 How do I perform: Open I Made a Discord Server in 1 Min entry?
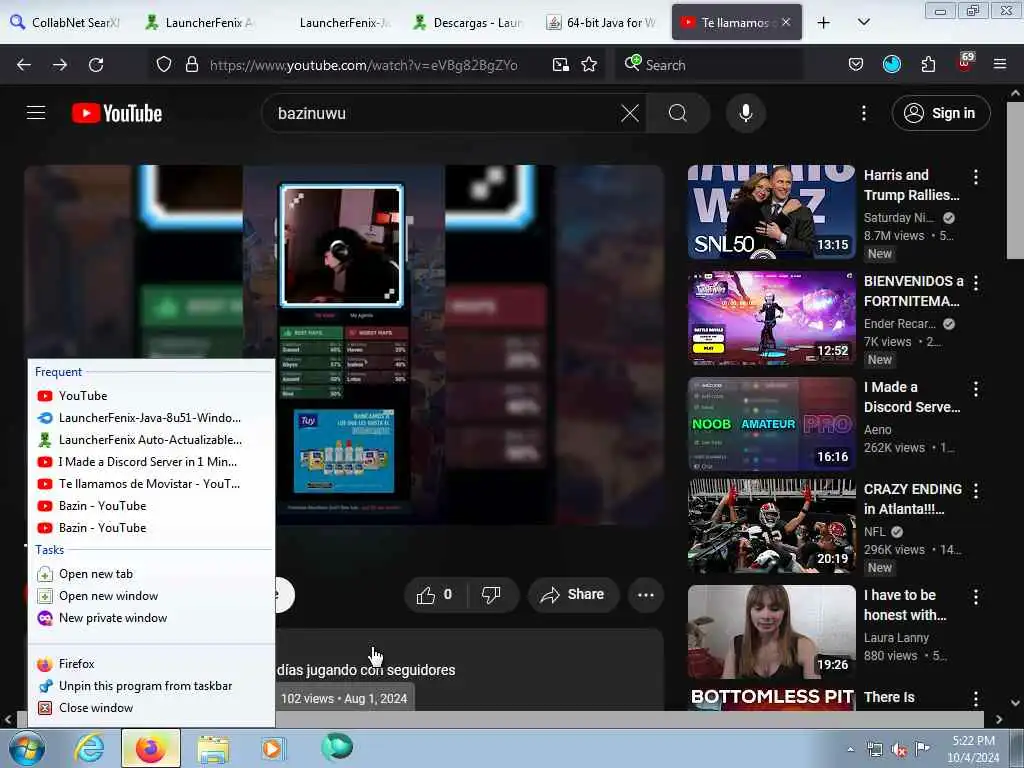pyautogui.click(x=152, y=462)
